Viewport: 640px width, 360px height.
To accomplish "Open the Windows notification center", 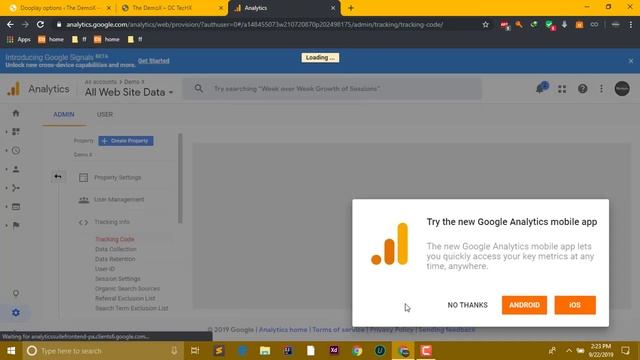I will click(x=625, y=351).
